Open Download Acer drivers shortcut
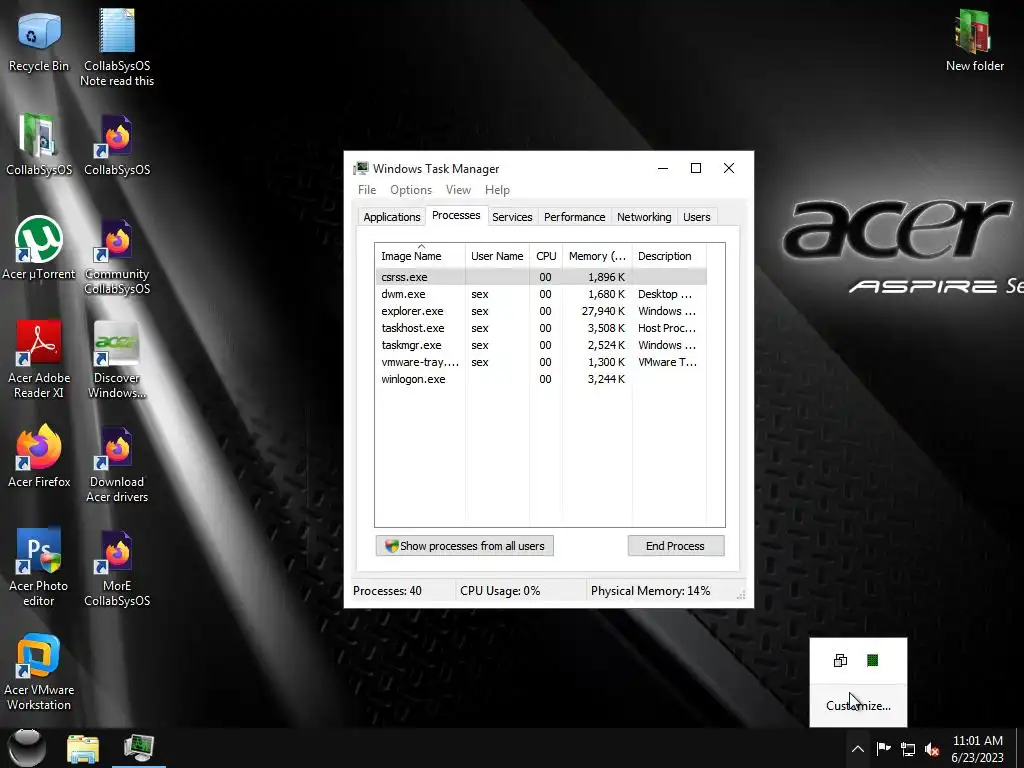This screenshot has height=768, width=1024. (x=117, y=464)
